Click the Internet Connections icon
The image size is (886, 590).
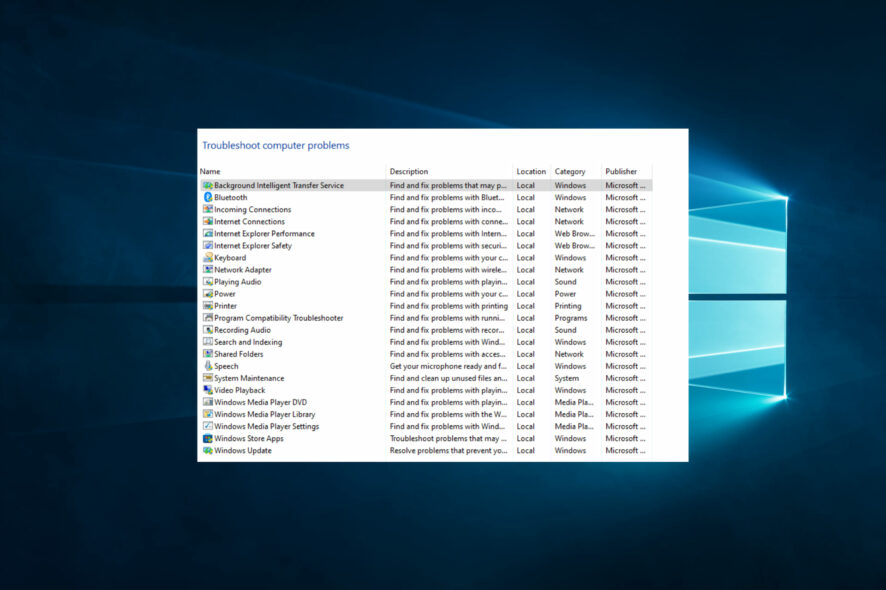(208, 222)
